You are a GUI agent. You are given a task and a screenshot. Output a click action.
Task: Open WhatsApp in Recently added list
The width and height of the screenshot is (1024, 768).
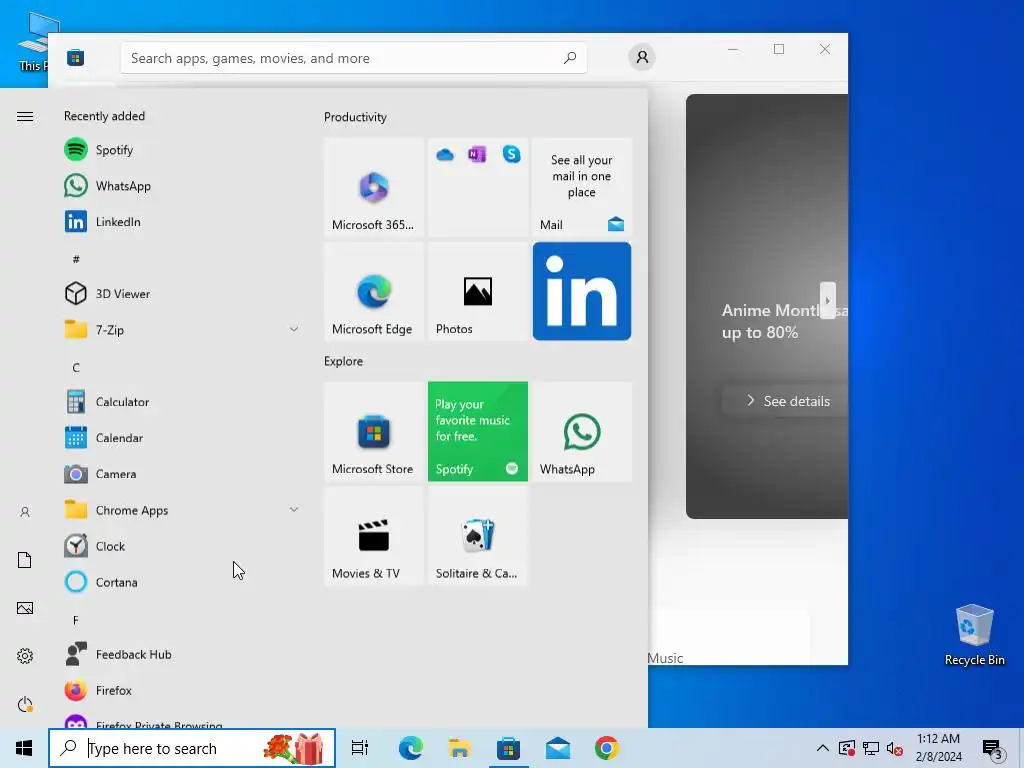coord(182,185)
